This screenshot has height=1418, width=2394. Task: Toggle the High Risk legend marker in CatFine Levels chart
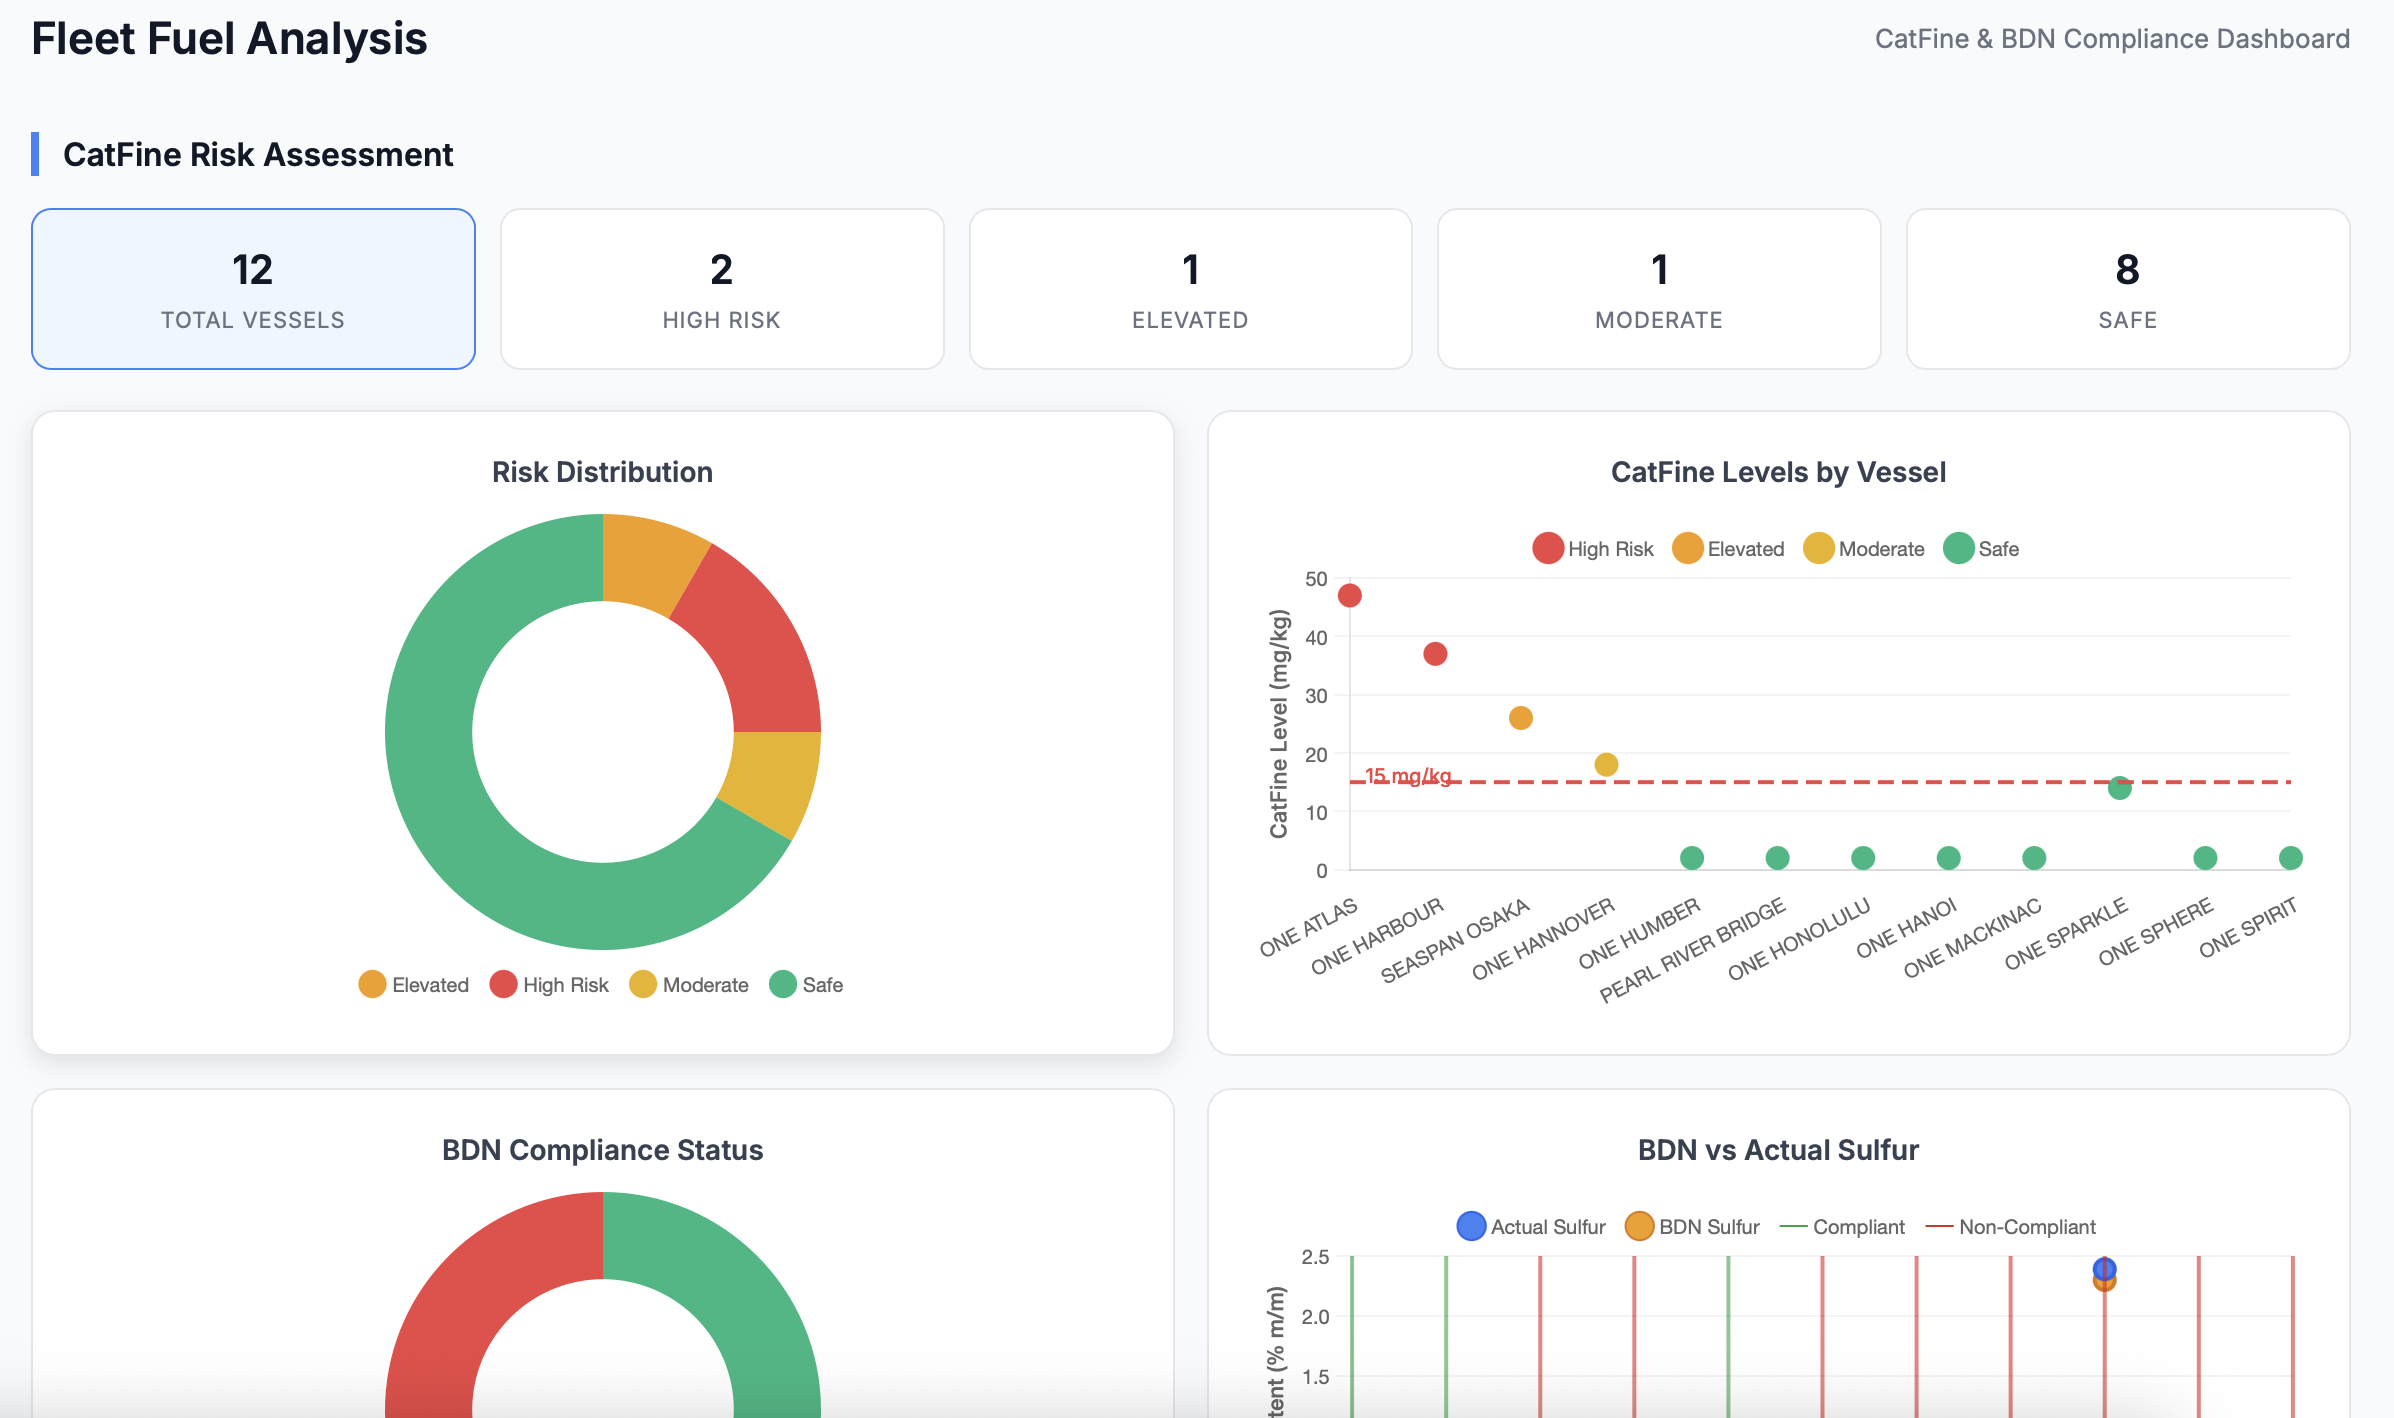1546,548
